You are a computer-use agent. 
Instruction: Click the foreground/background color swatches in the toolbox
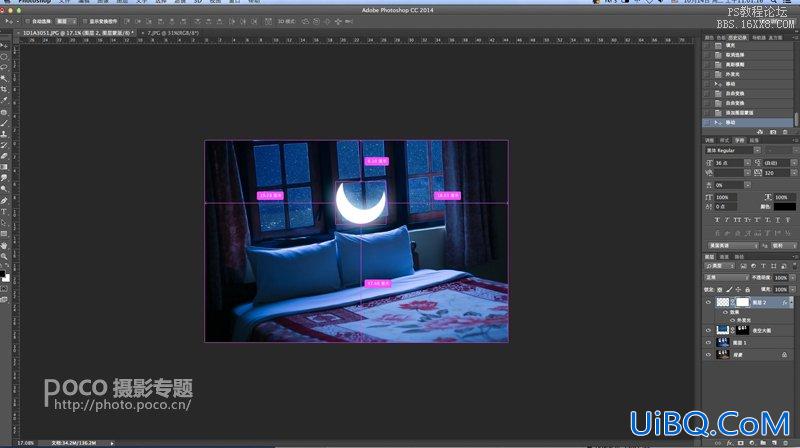[x=5, y=276]
